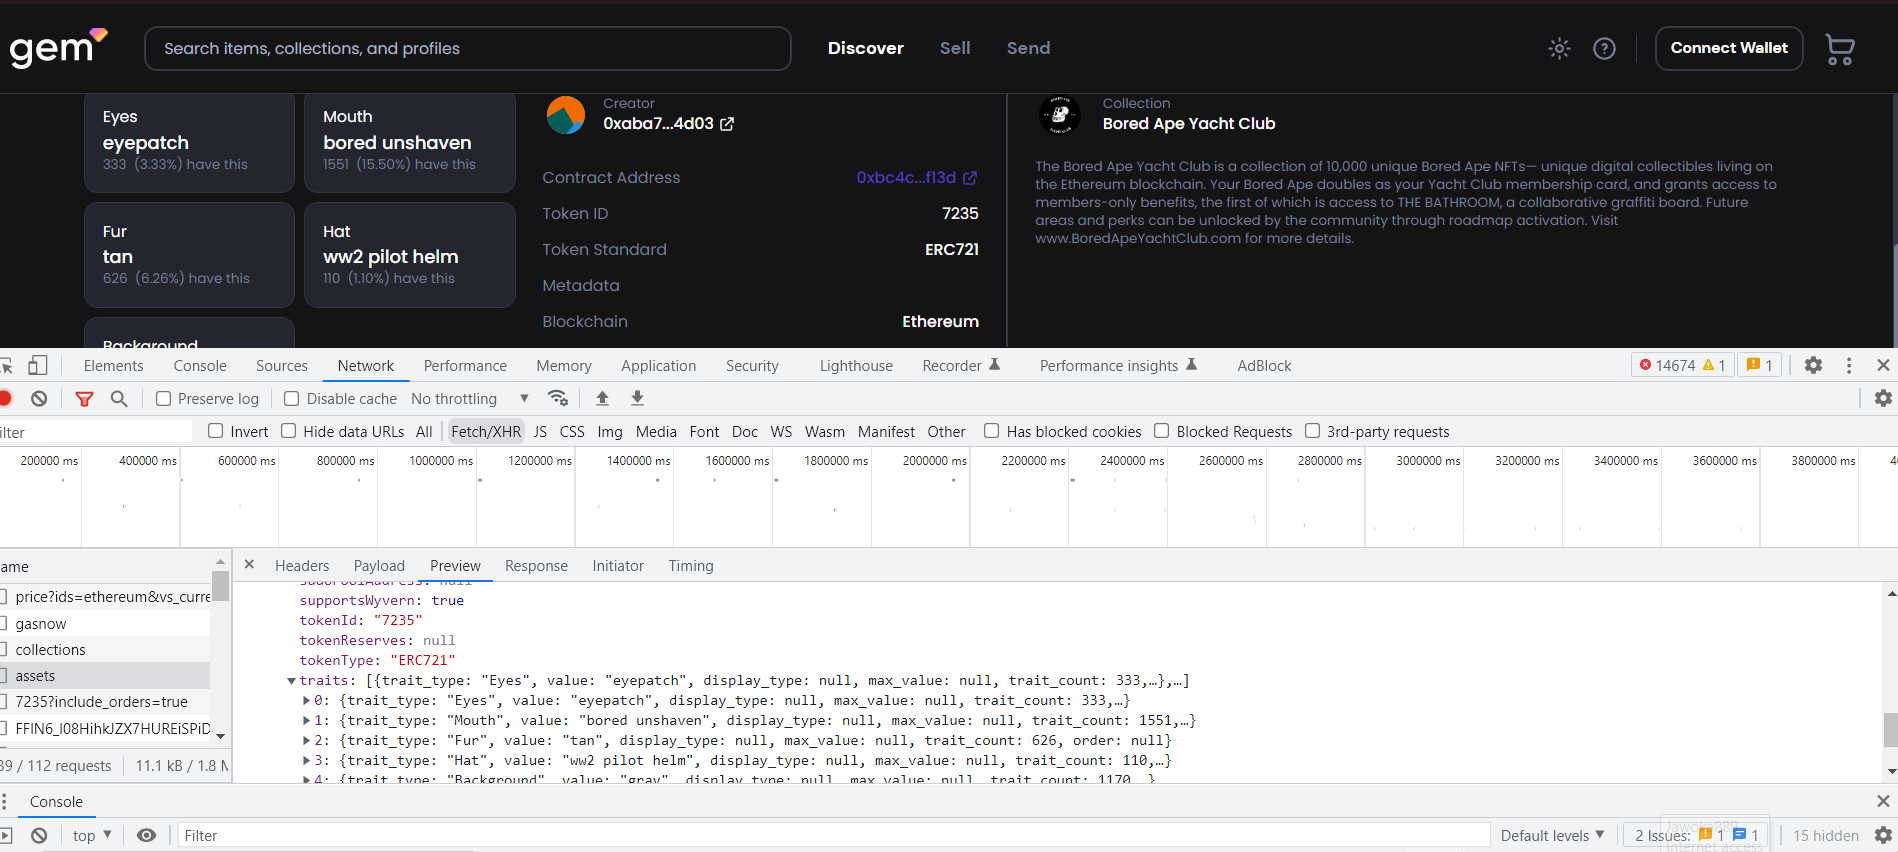Image resolution: width=1898 pixels, height=852 pixels.
Task: Open contract address 0xbc4c...f13d link
Action: (x=906, y=178)
